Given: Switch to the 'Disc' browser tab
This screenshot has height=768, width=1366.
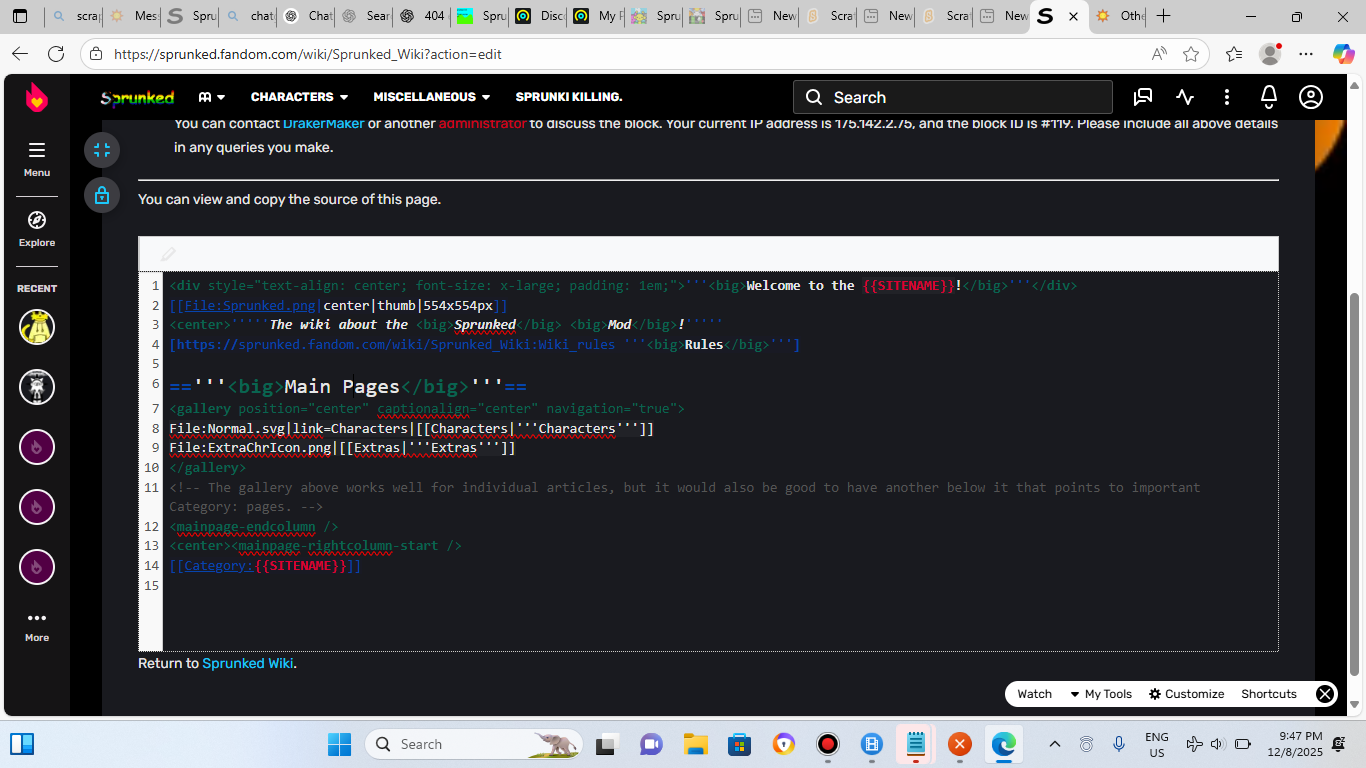Looking at the screenshot, I should click(539, 16).
